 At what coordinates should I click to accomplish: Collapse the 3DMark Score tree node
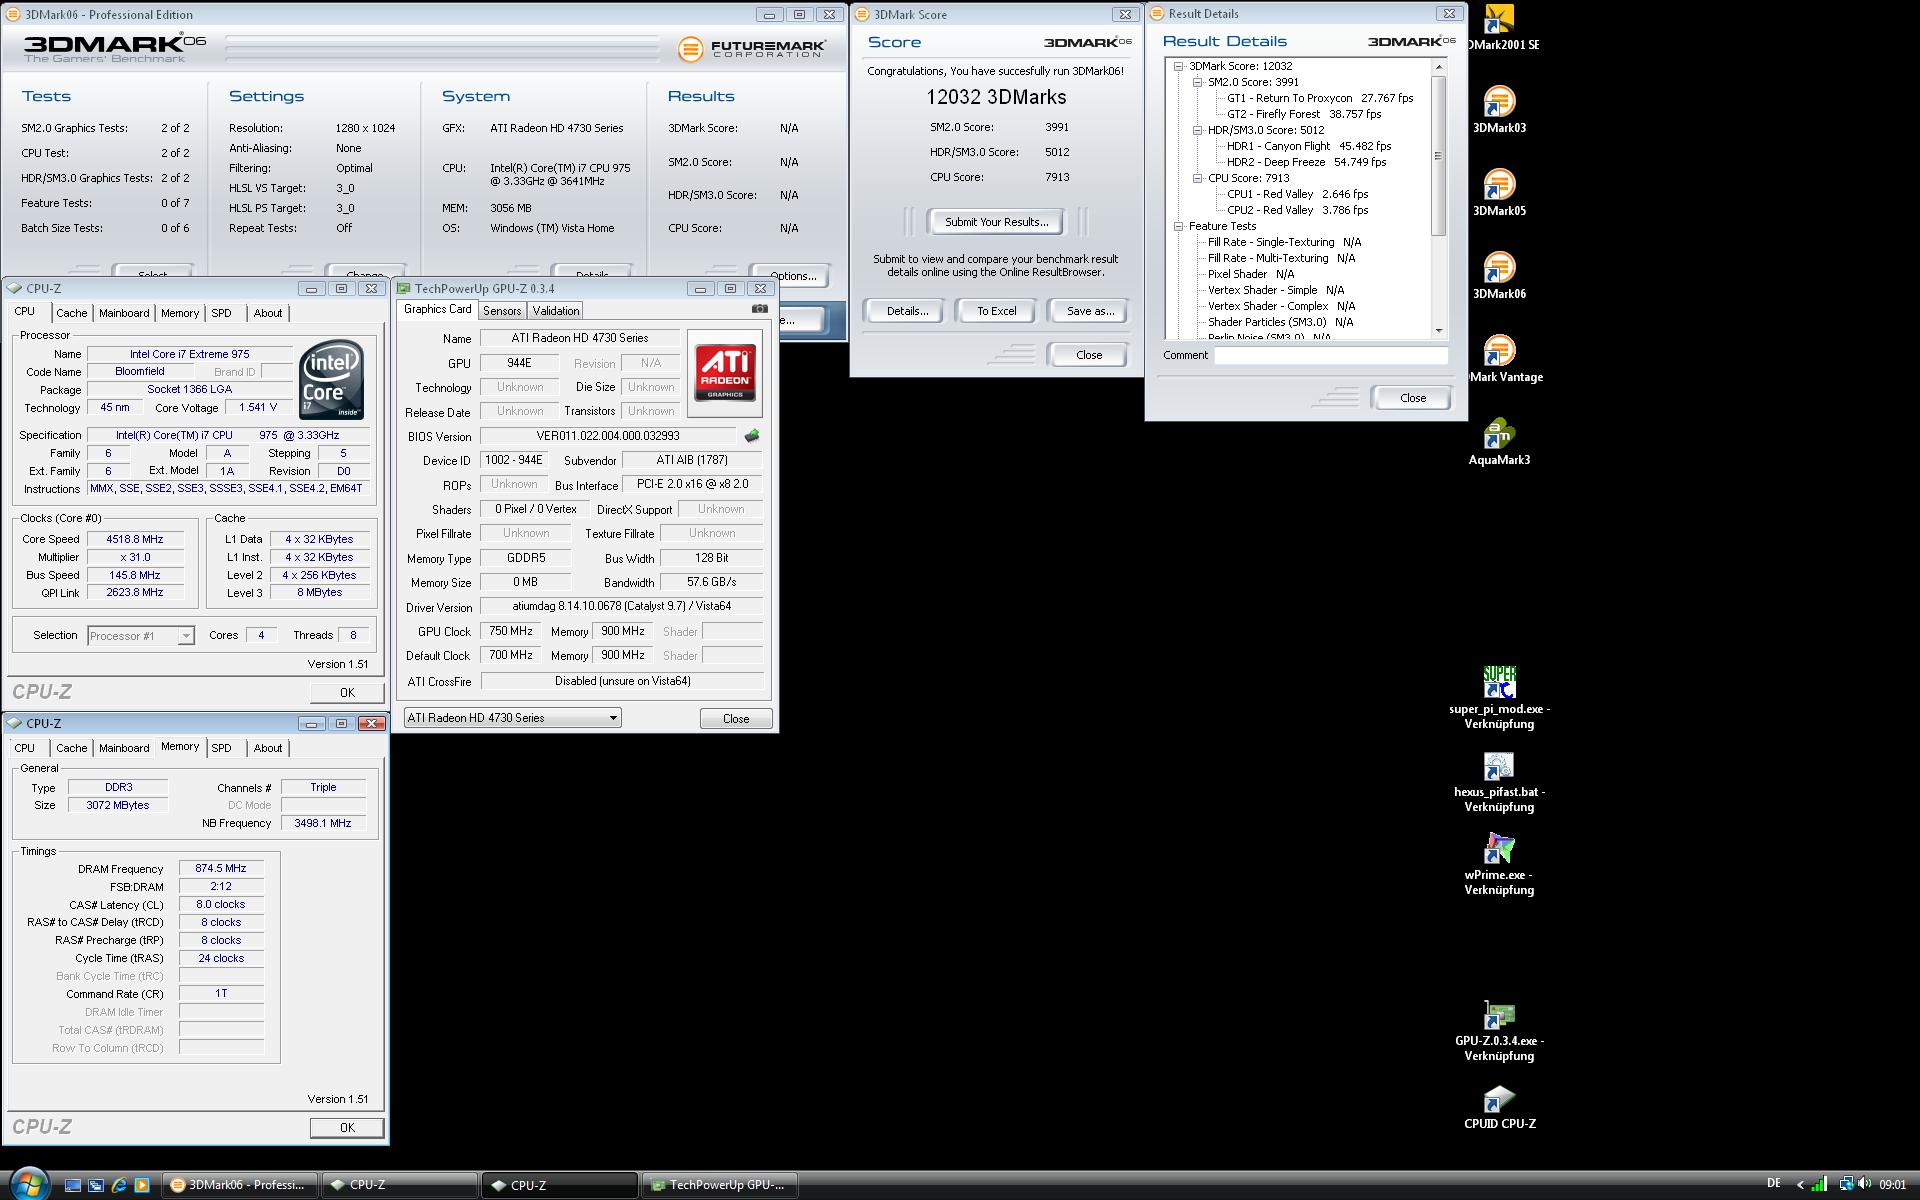1178,66
